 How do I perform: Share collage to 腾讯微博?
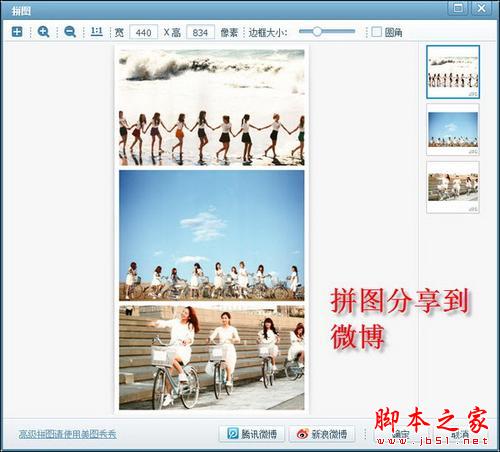pyautogui.click(x=252, y=434)
